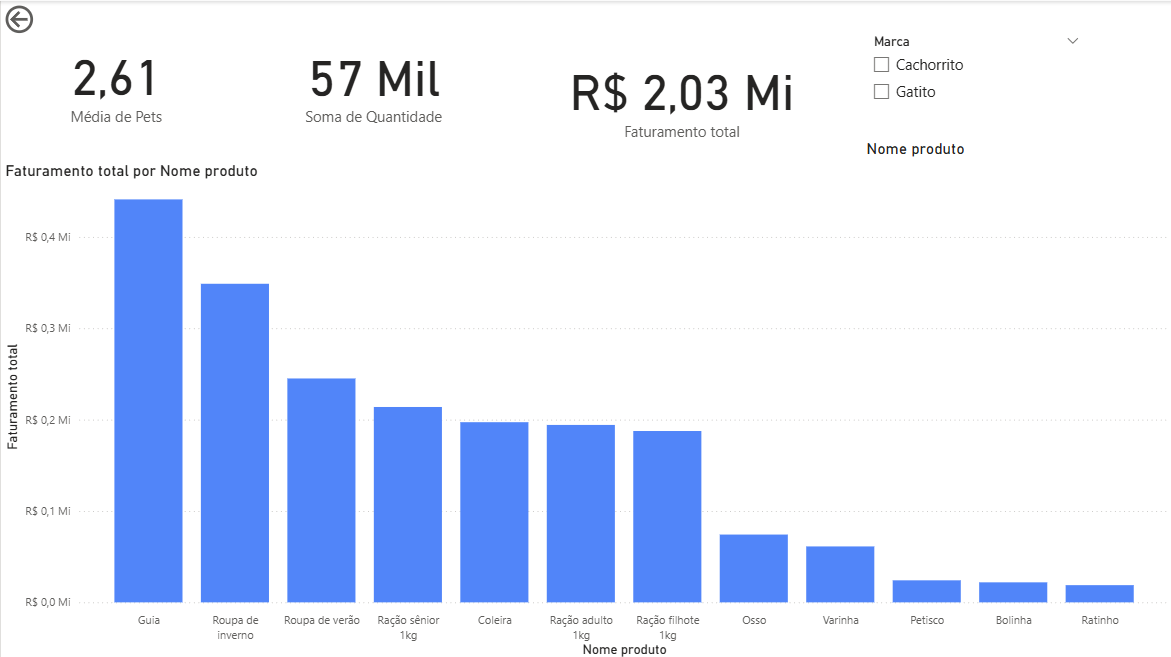Click the chart title Faturamento total por Nome produto

pyautogui.click(x=131, y=171)
